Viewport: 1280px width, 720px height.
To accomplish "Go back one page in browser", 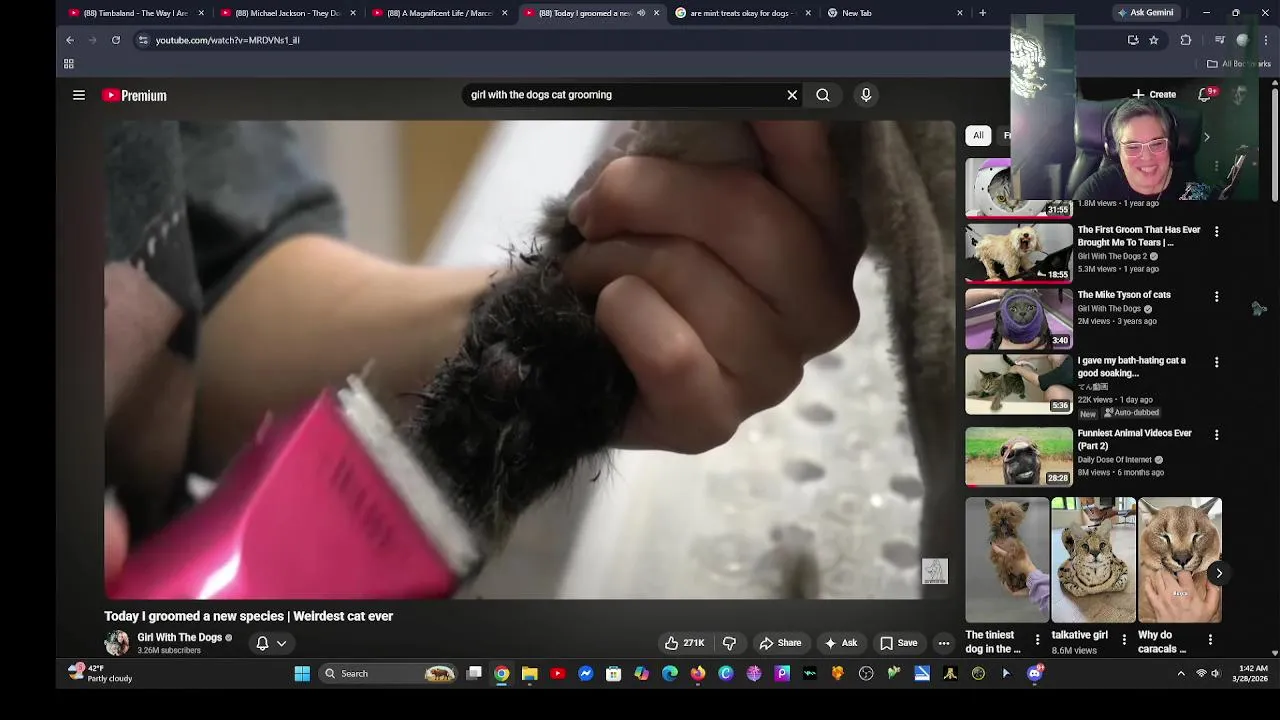I will (70, 40).
